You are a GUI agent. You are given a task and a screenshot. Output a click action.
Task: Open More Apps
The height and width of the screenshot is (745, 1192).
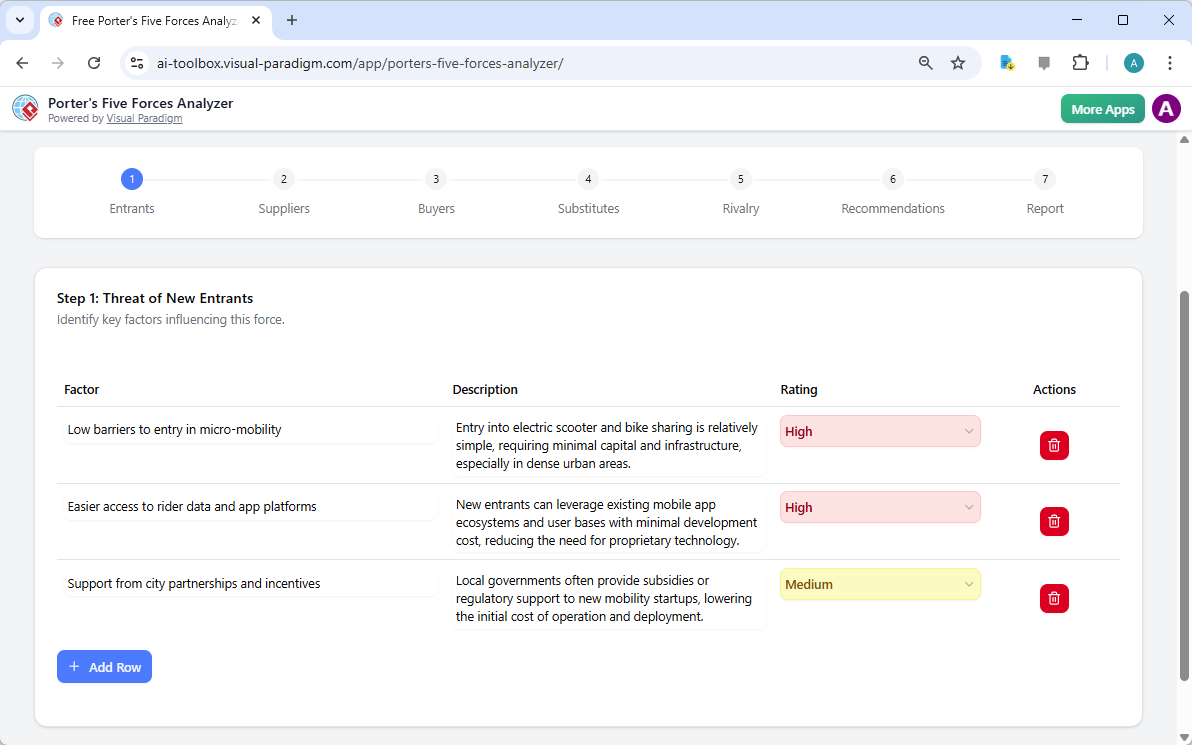tap(1102, 108)
